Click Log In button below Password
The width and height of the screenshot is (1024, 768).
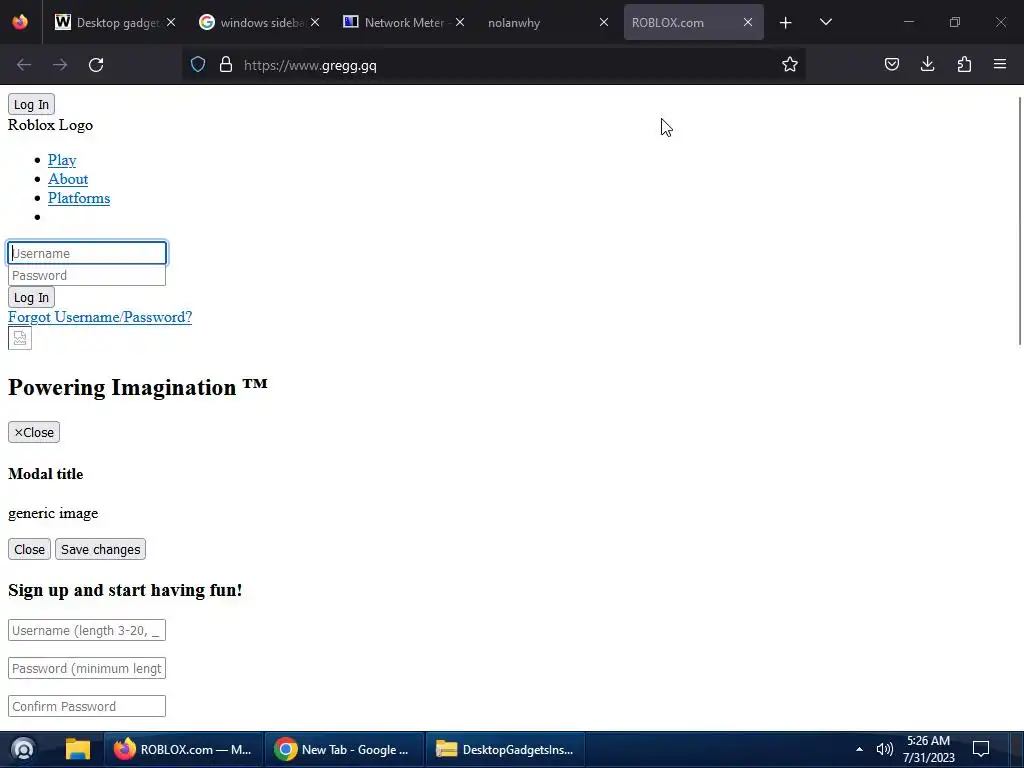(31, 298)
